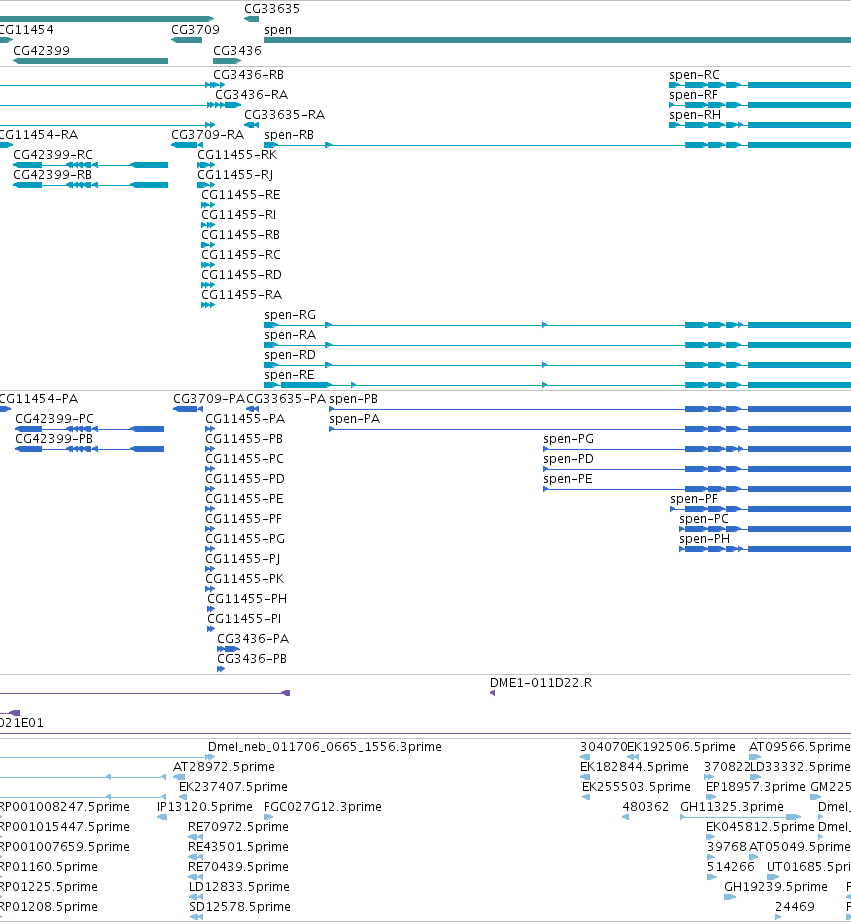Select protein CG3436-PB
Viewport: 851px width, 922px height.
(x=252, y=659)
